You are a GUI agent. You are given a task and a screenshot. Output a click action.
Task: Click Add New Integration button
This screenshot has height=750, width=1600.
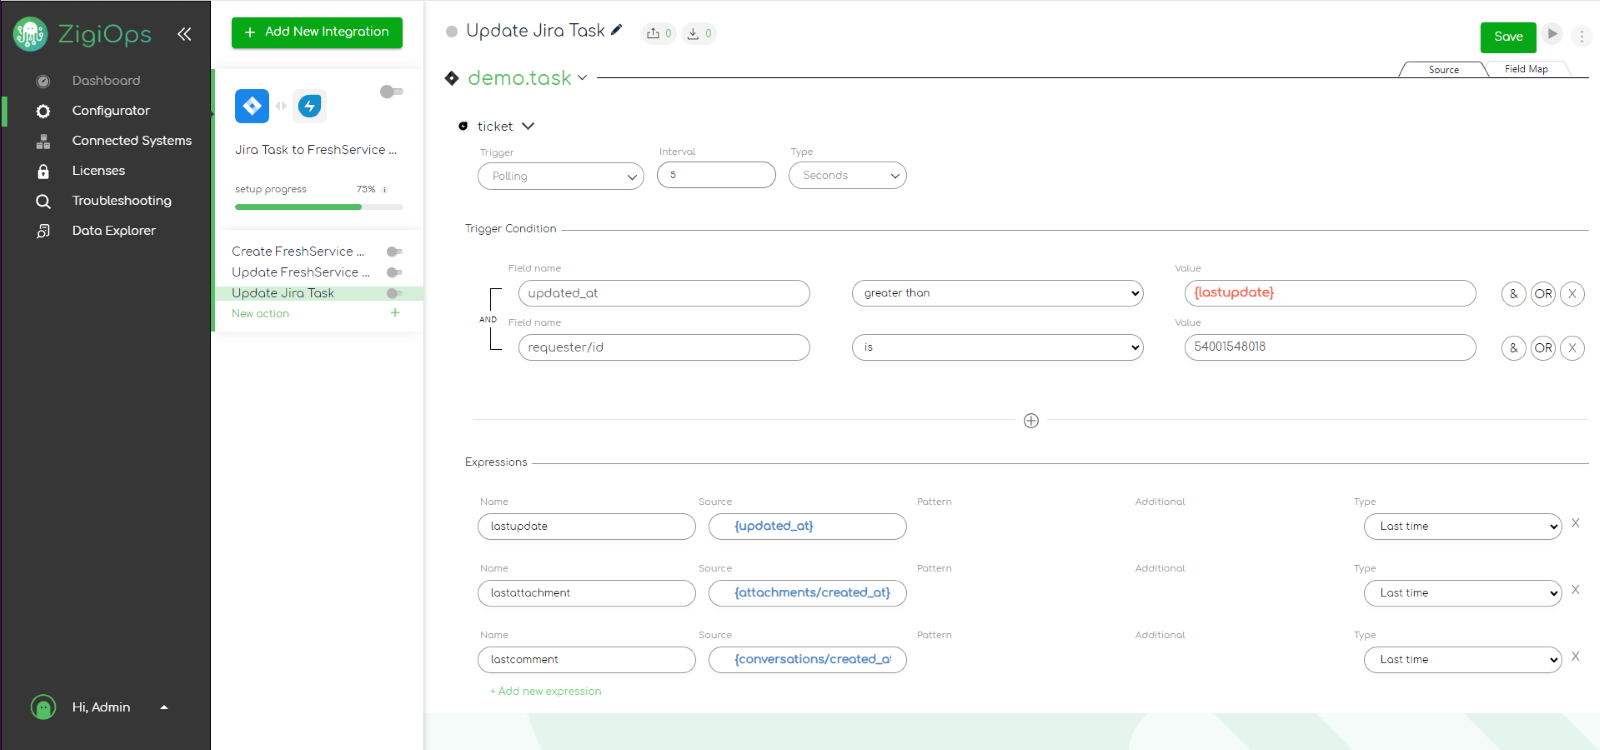[x=317, y=32]
